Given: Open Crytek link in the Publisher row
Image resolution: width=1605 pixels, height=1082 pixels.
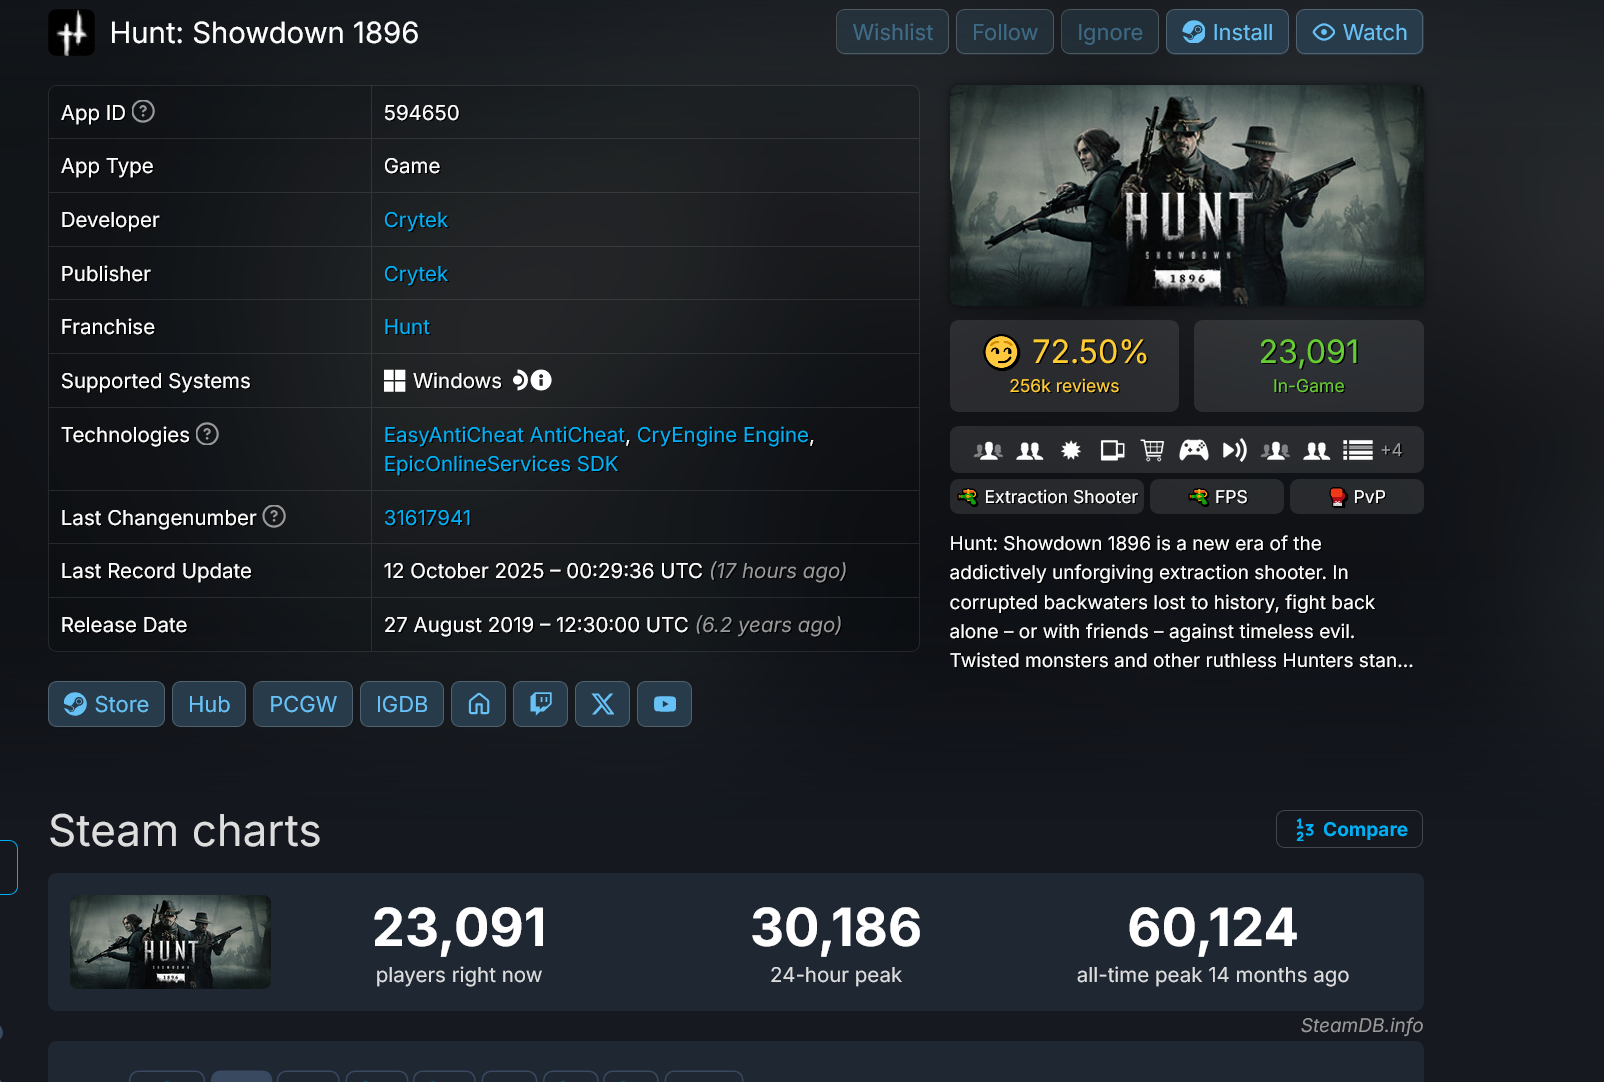Looking at the screenshot, I should click(x=416, y=274).
